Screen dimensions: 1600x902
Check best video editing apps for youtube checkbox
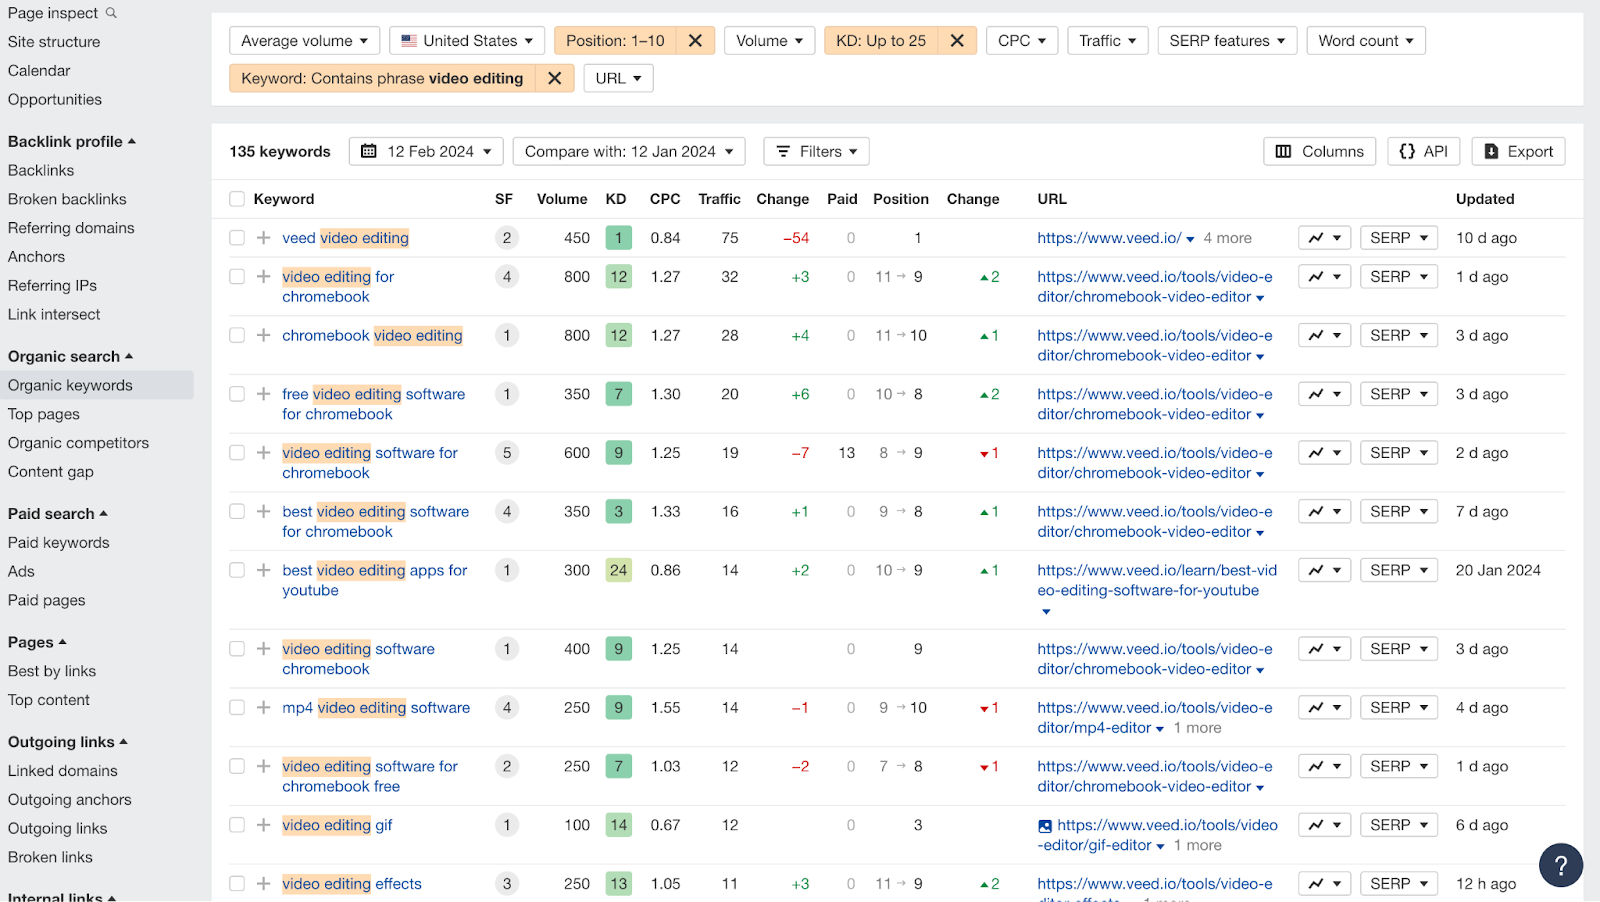237,570
